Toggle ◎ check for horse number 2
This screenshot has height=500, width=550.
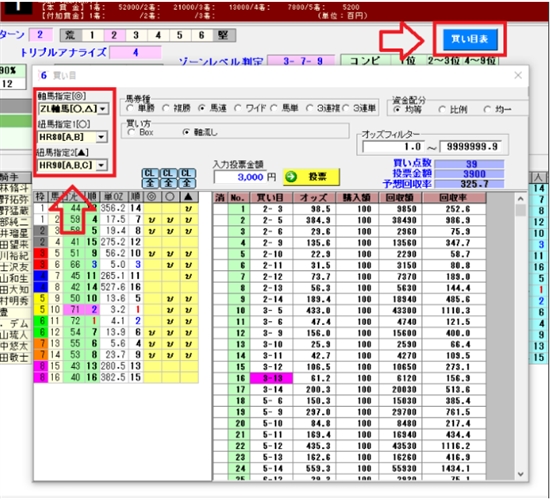tap(152, 220)
